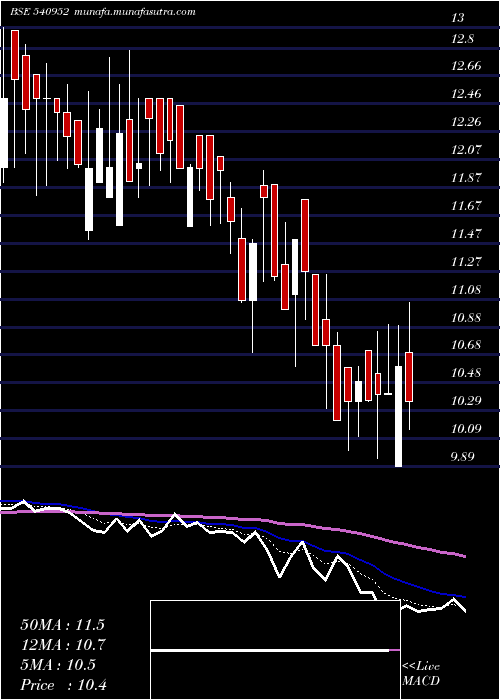Click the 12MA : 10.7 readout

[x=62, y=645]
